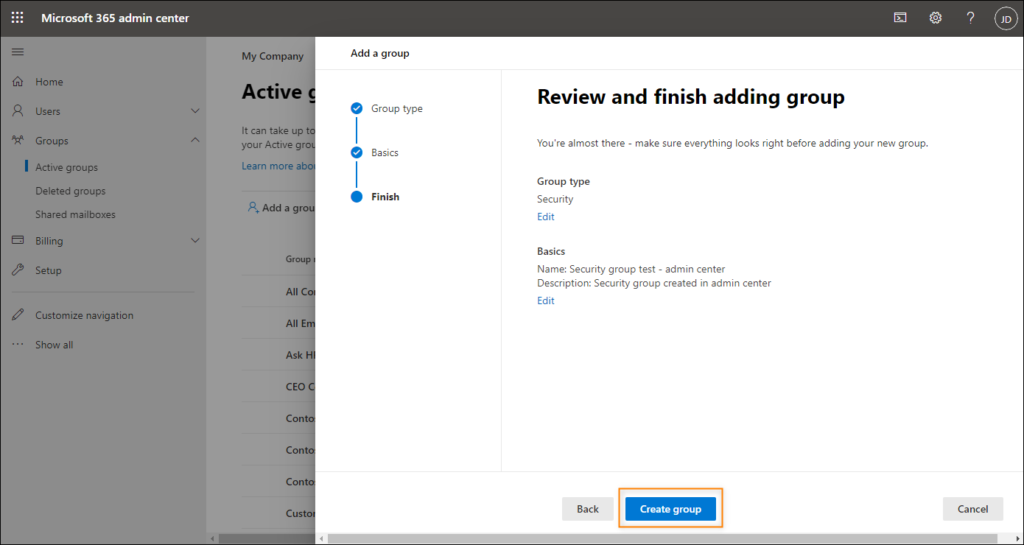Viewport: 1024px width, 545px height.
Task: Click the Microsoft 365 admin center title
Action: pos(115,18)
